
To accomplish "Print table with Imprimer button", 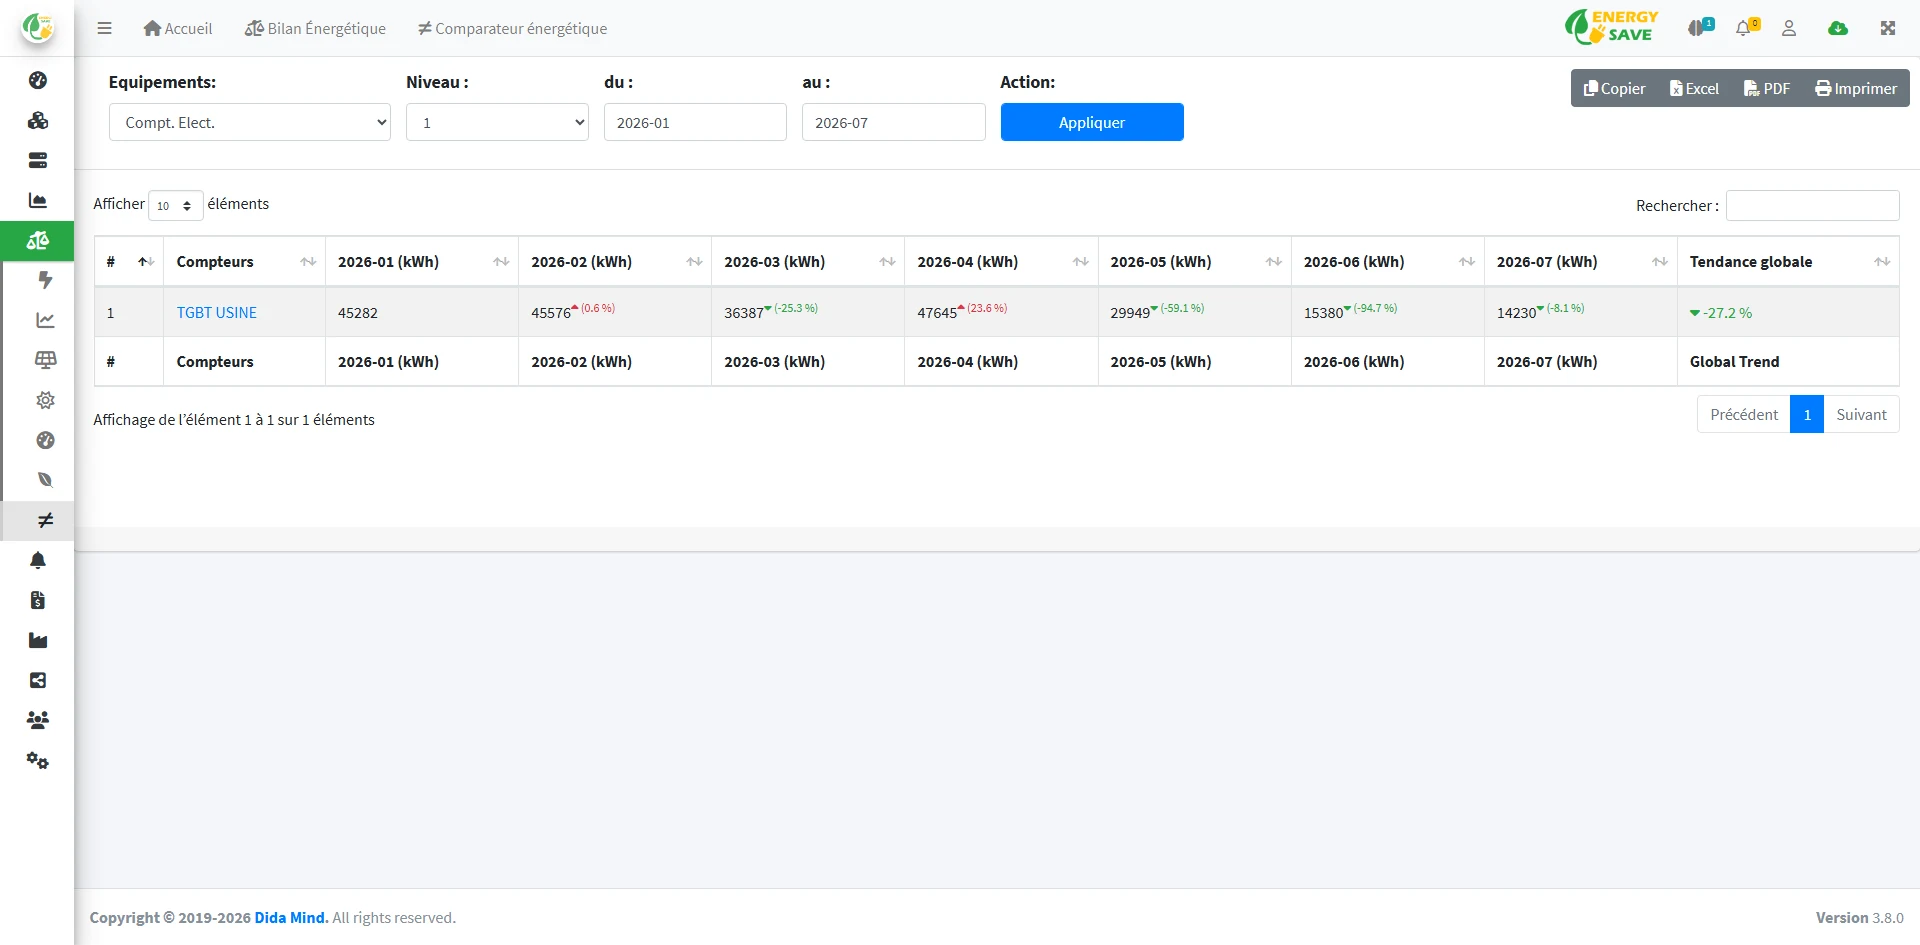I will (x=1856, y=88).
